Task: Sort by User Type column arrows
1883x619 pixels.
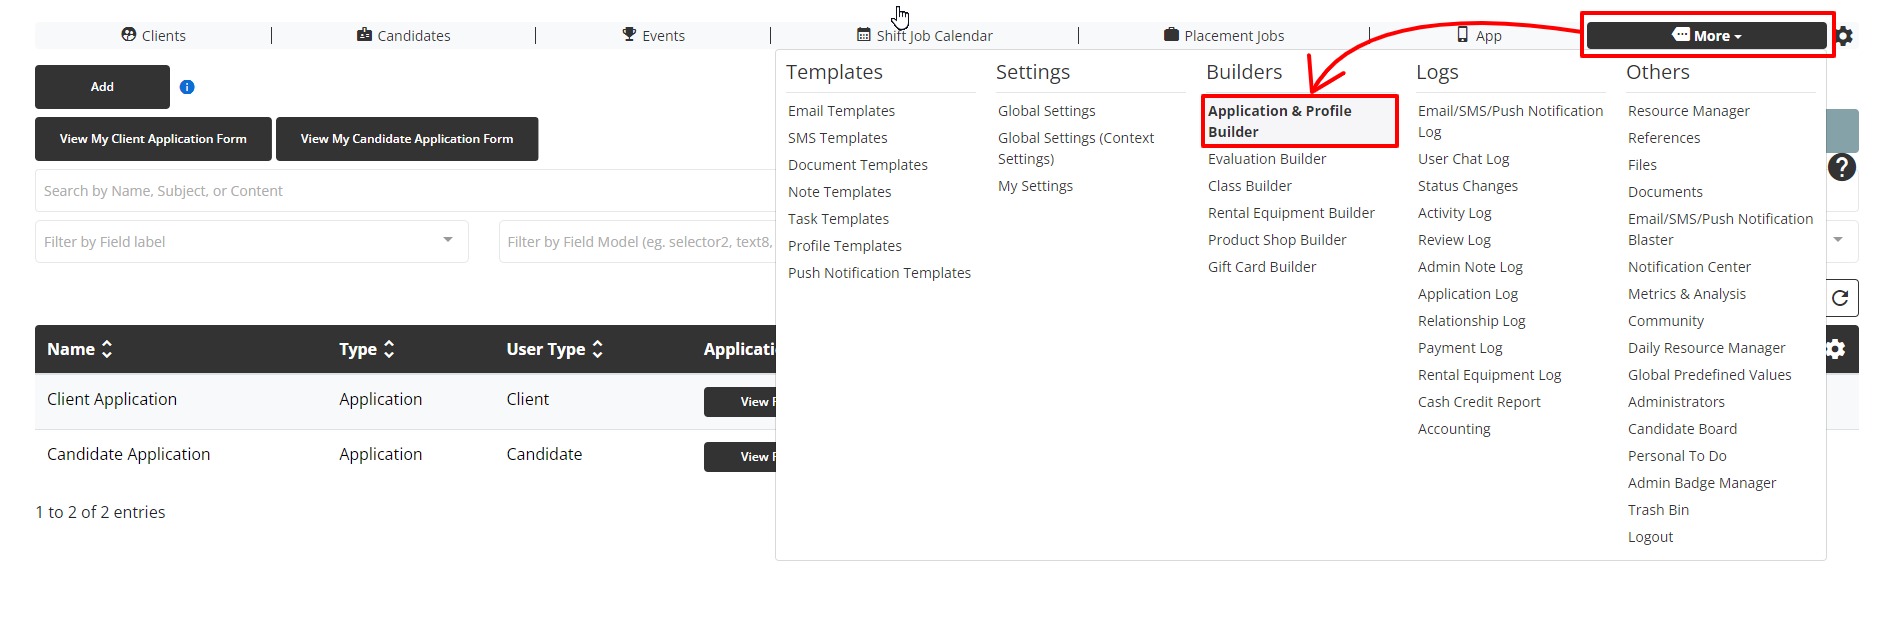Action: pos(597,349)
